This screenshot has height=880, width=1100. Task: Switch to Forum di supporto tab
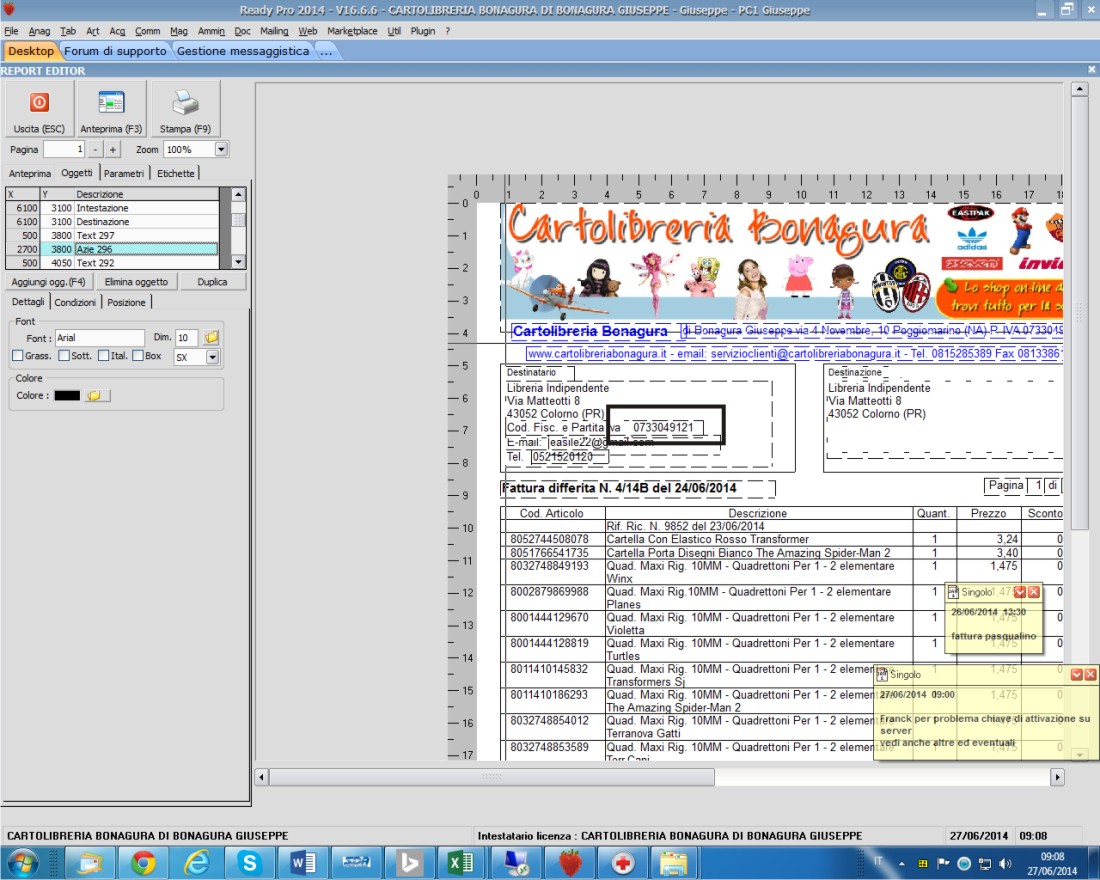(115, 51)
